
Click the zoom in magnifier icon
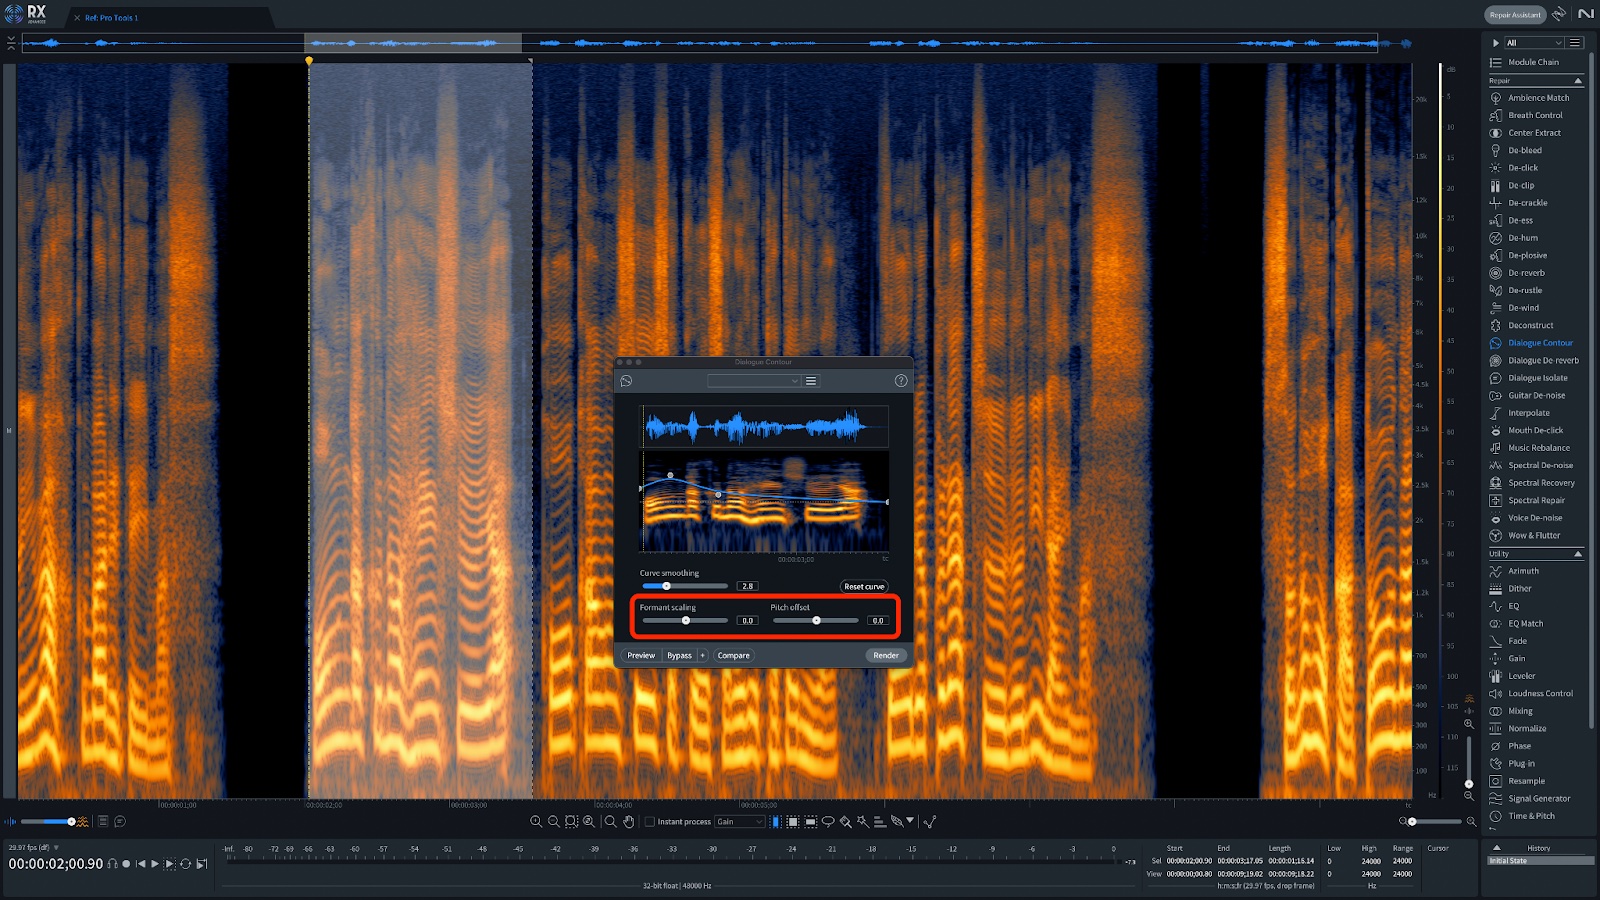[x=536, y=822]
